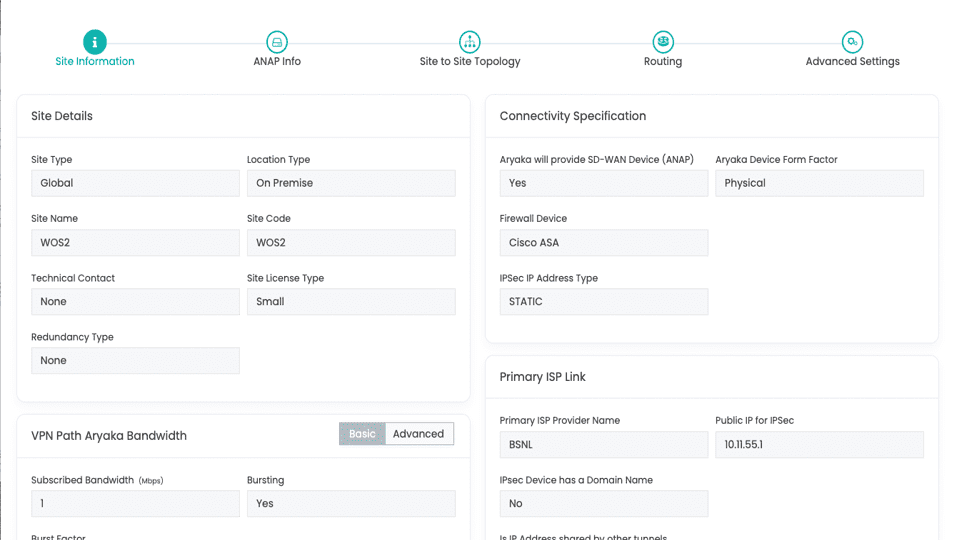Click the Site Type field showing Global
Screen dimensions: 960x540
point(135,183)
